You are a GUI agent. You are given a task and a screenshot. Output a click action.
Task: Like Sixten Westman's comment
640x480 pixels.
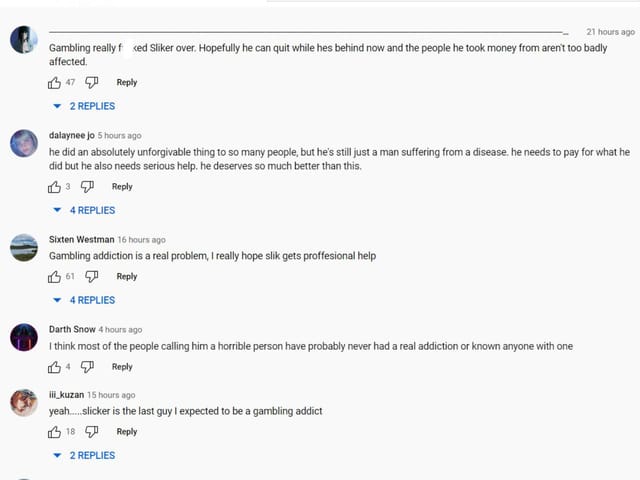[x=55, y=277]
